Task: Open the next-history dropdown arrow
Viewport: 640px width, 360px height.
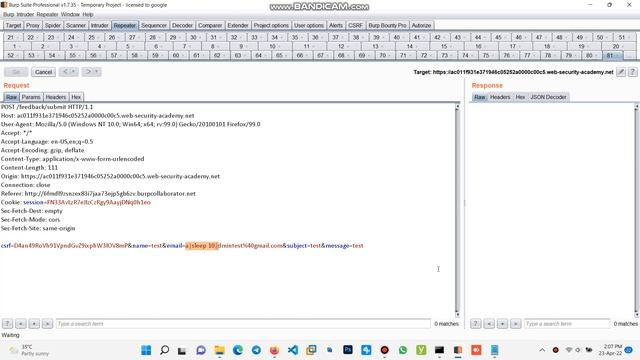Action: [x=97, y=72]
